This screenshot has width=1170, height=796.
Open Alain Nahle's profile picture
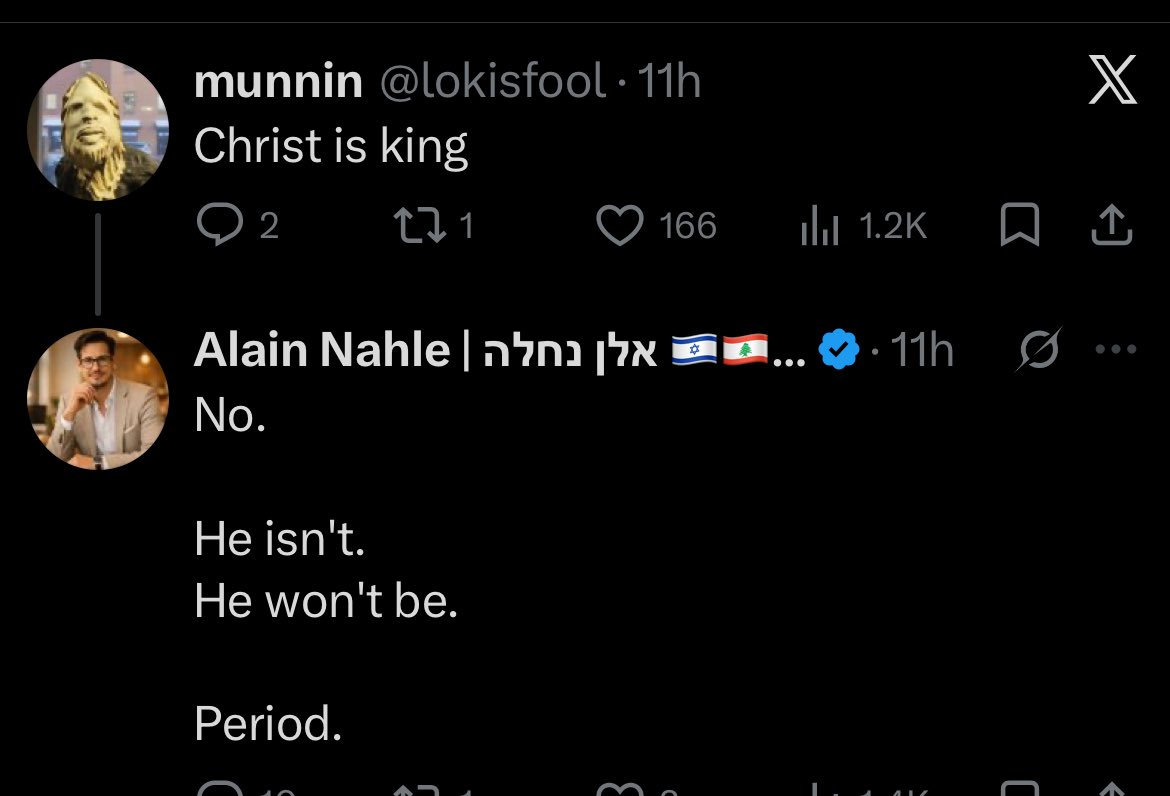coord(98,399)
